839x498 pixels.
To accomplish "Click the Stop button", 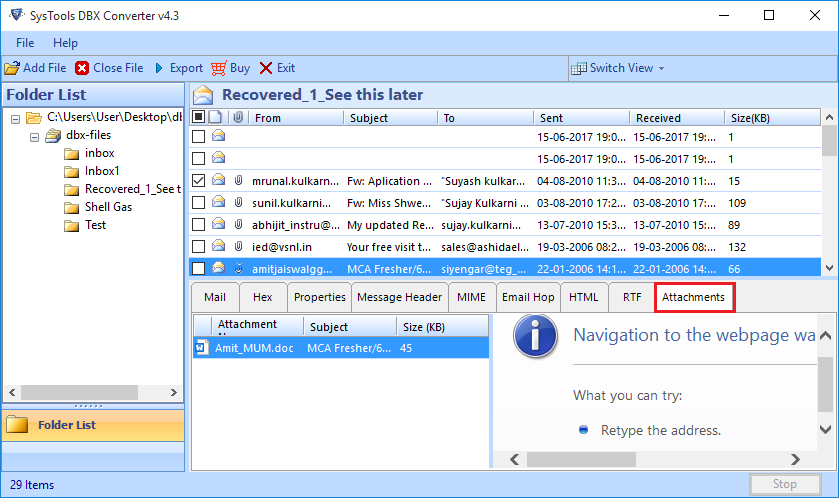I will [785, 484].
